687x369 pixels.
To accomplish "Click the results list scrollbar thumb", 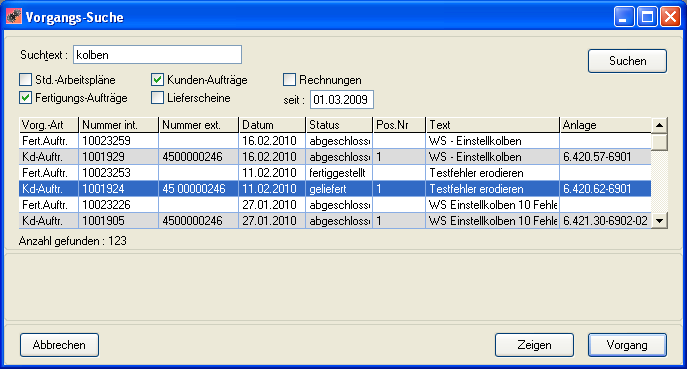I will [x=659, y=142].
